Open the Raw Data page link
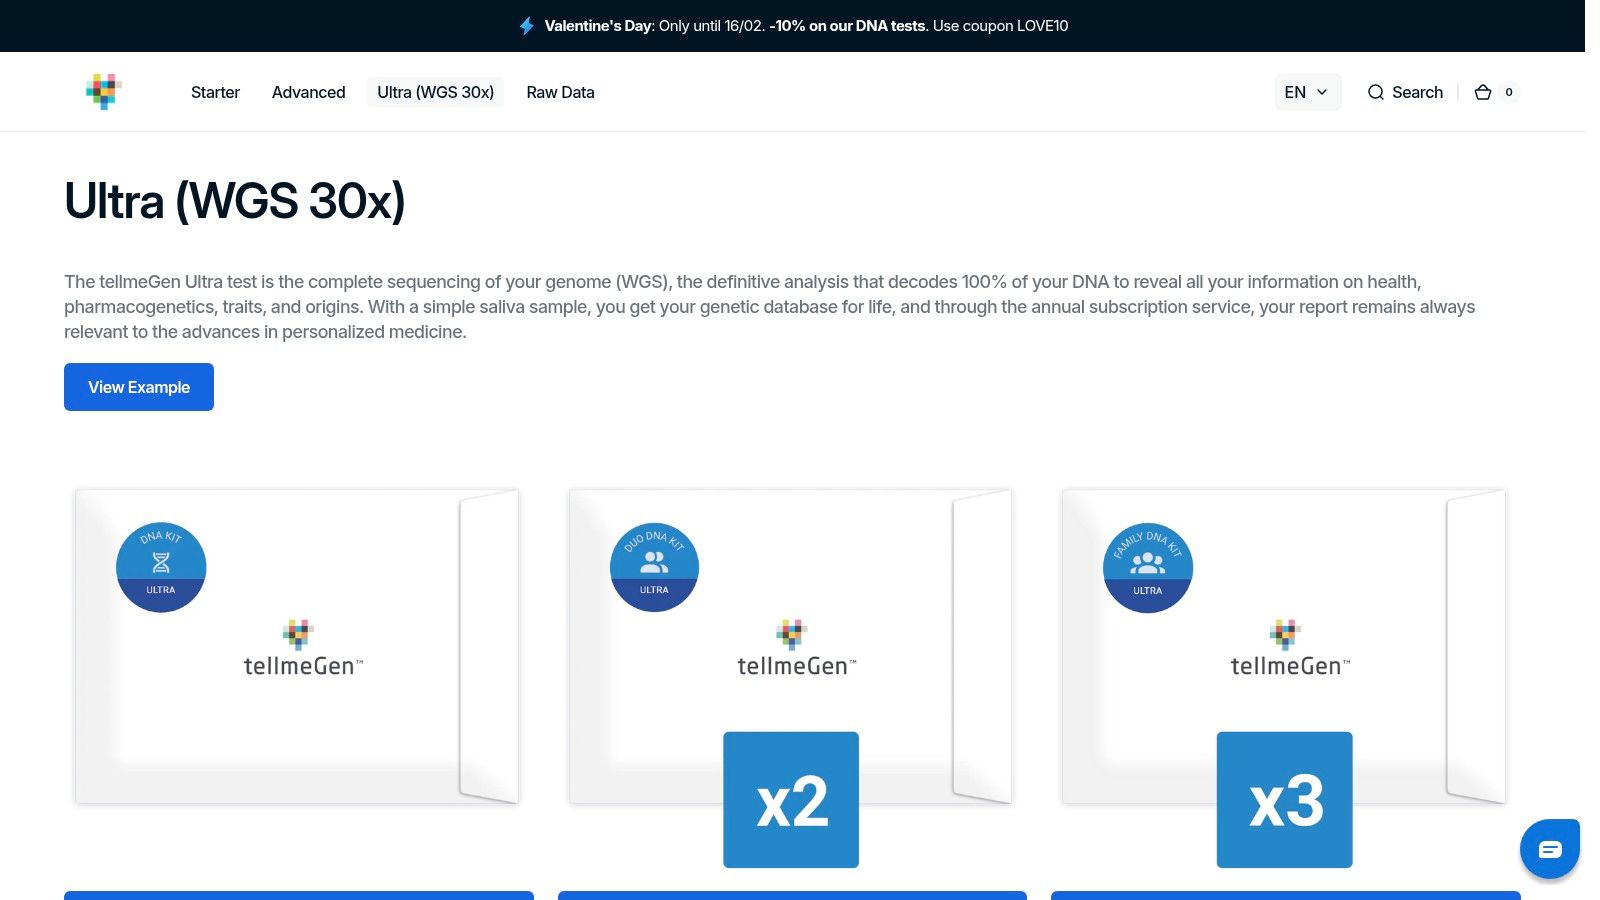 pos(560,92)
